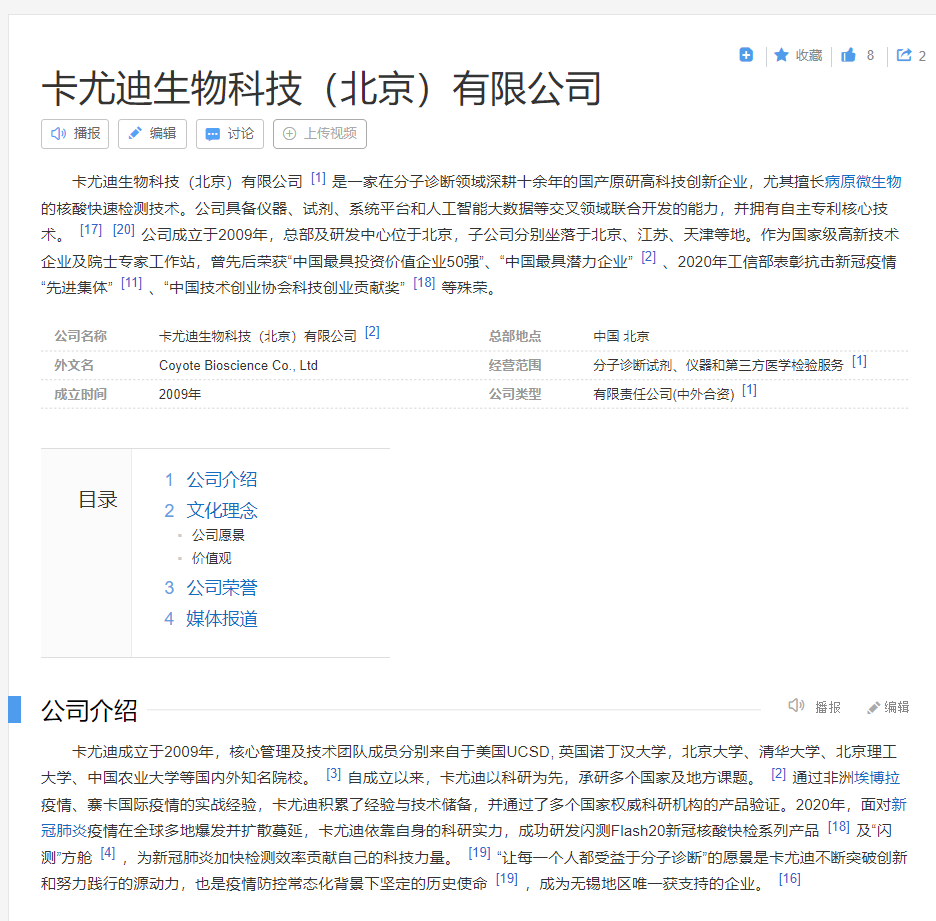Click reference [18] after 科技创业贡献奖
936x921 pixels.
pyautogui.click(x=424, y=283)
